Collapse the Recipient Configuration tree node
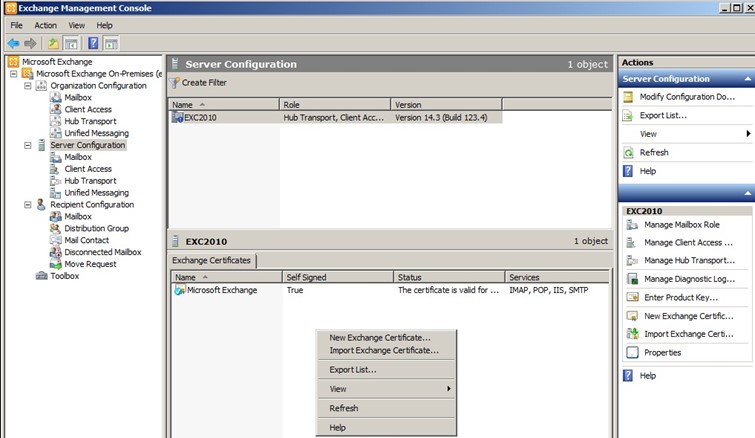755x438 pixels. (x=27, y=205)
